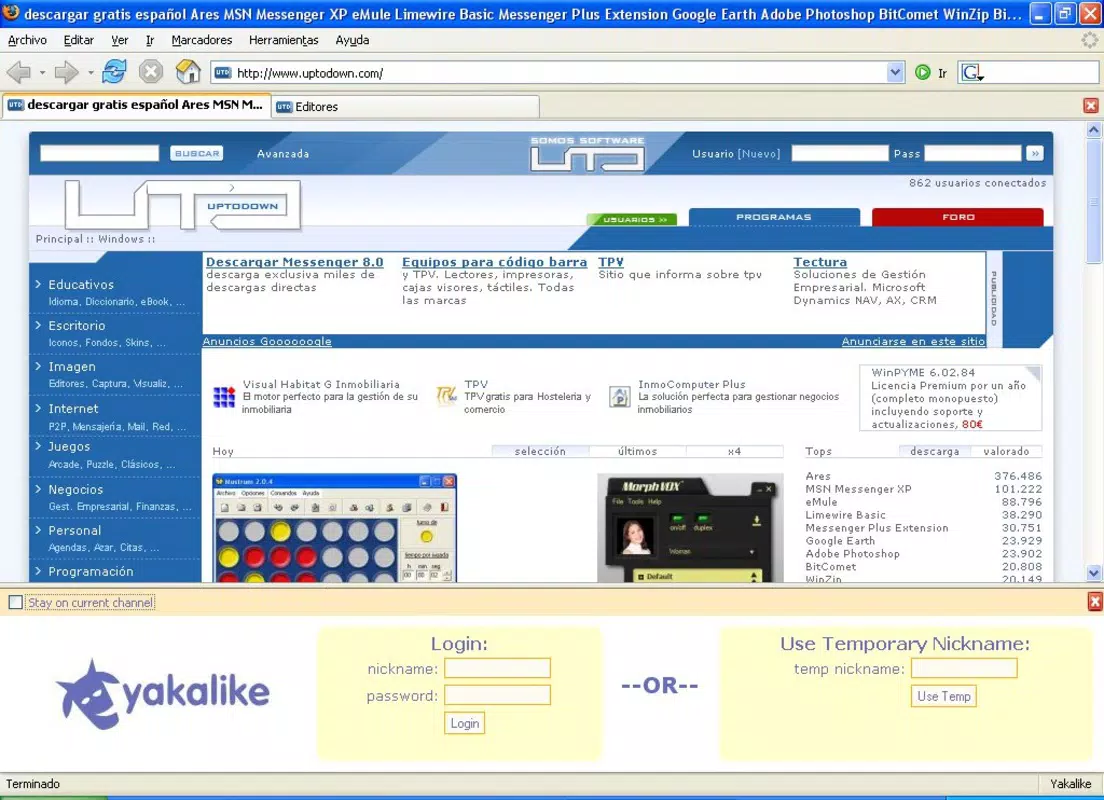Close the Yakalike panel with red X
Viewport: 1104px width, 800px height.
[1095, 601]
